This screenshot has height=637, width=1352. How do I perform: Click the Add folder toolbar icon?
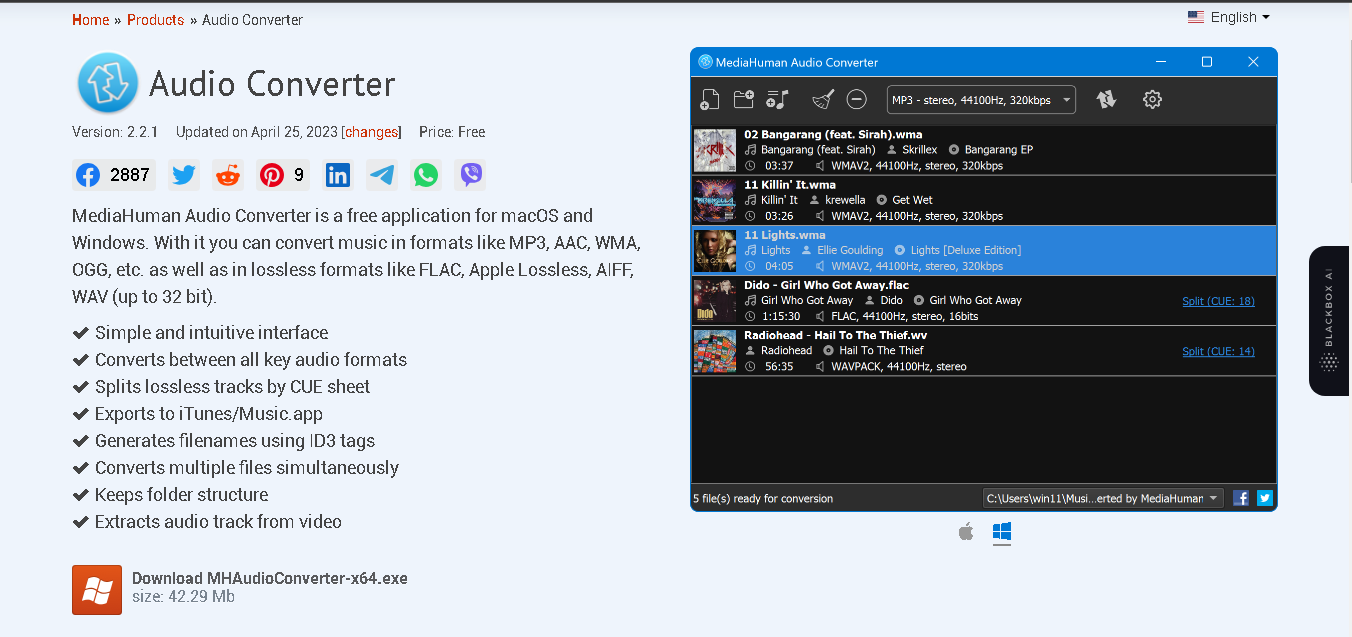pos(743,99)
